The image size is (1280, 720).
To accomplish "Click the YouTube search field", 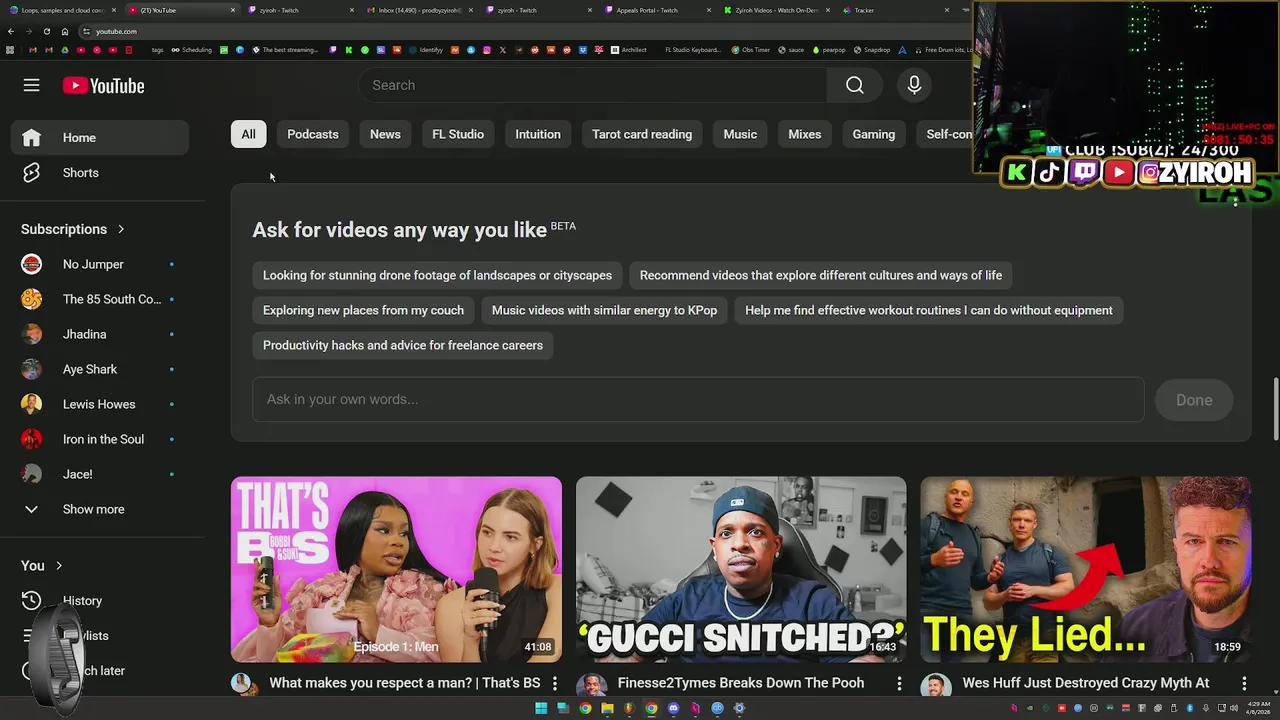I will [593, 85].
